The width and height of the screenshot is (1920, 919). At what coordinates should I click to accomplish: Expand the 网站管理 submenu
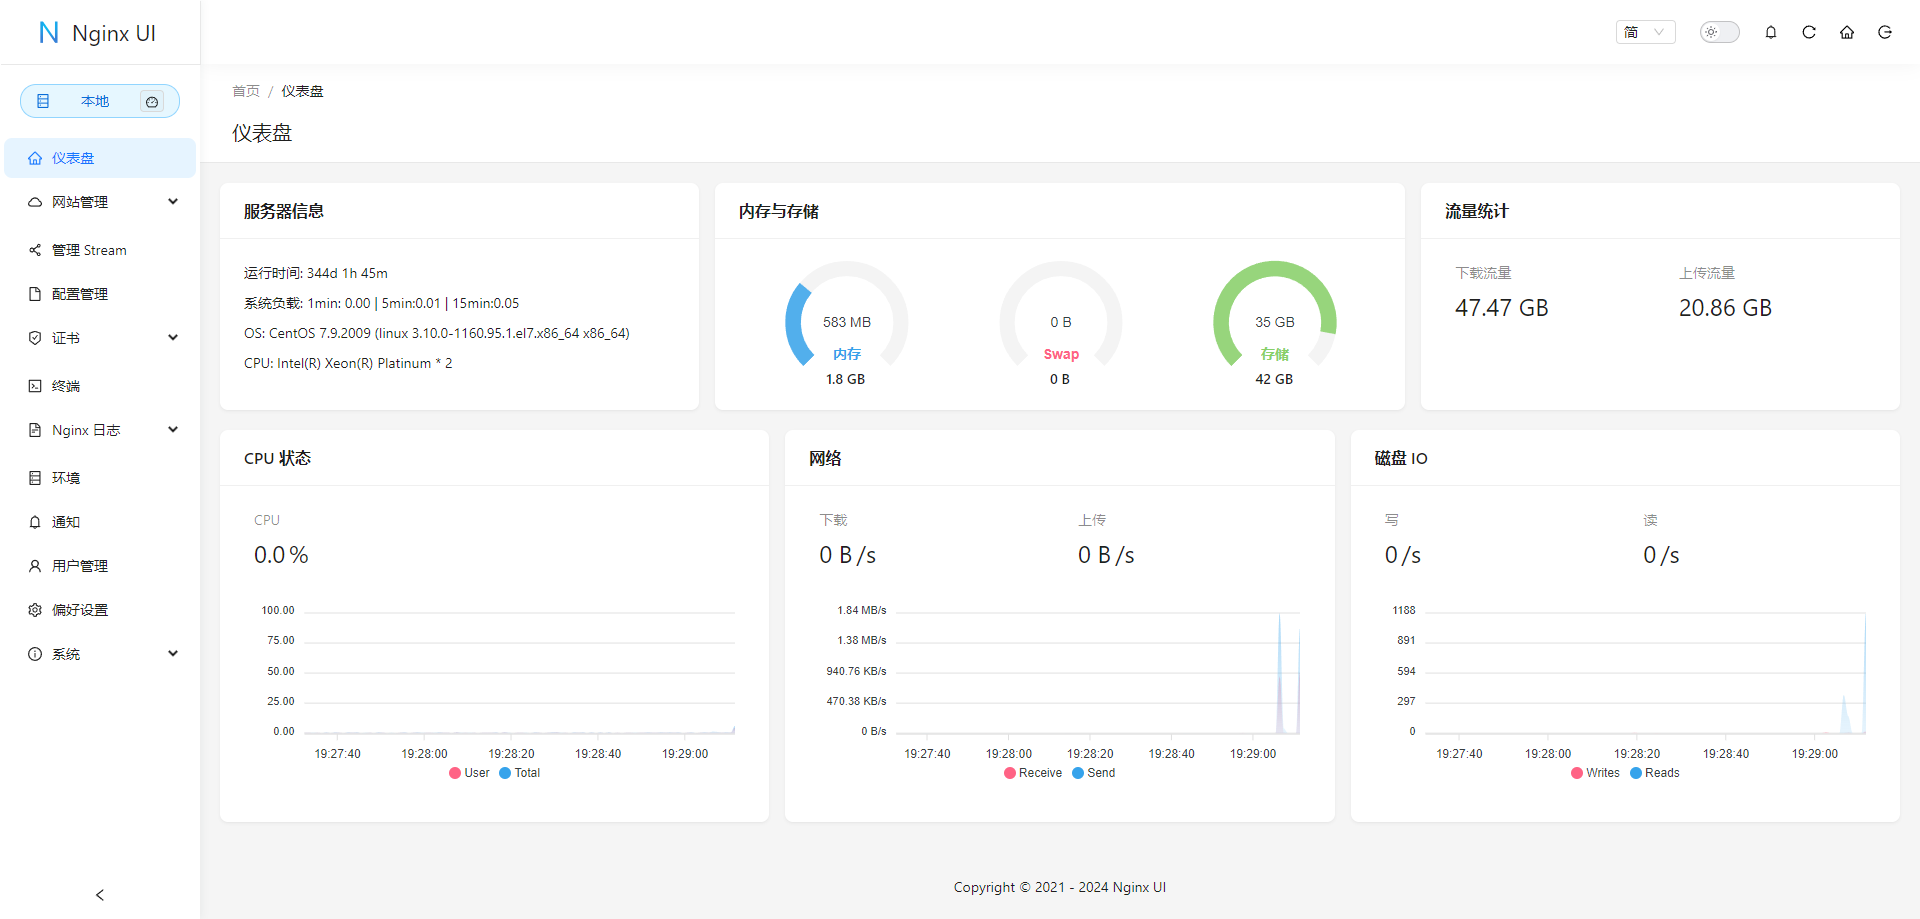point(100,202)
